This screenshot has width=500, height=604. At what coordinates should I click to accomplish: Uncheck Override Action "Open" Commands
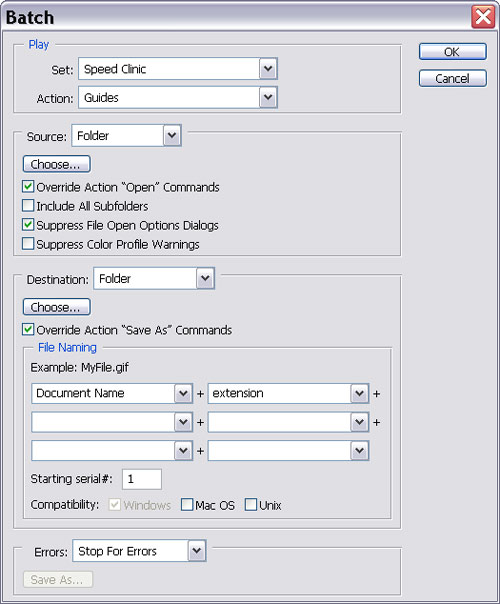click(x=28, y=186)
